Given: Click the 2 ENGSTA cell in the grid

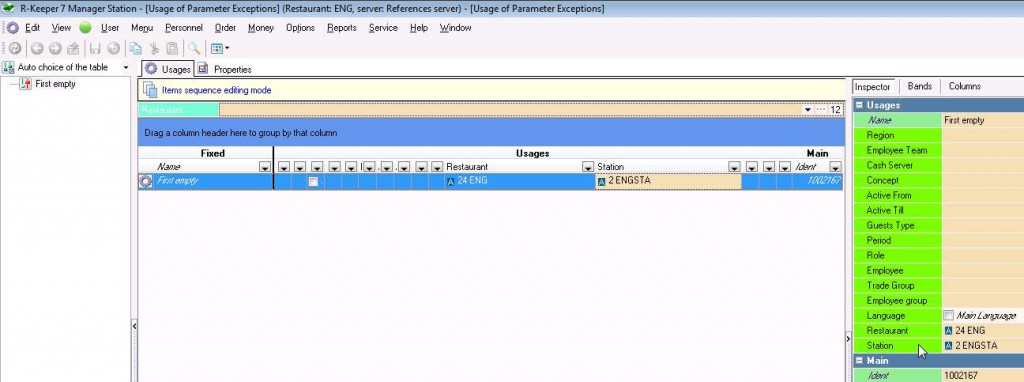Looking at the screenshot, I should coord(668,182).
